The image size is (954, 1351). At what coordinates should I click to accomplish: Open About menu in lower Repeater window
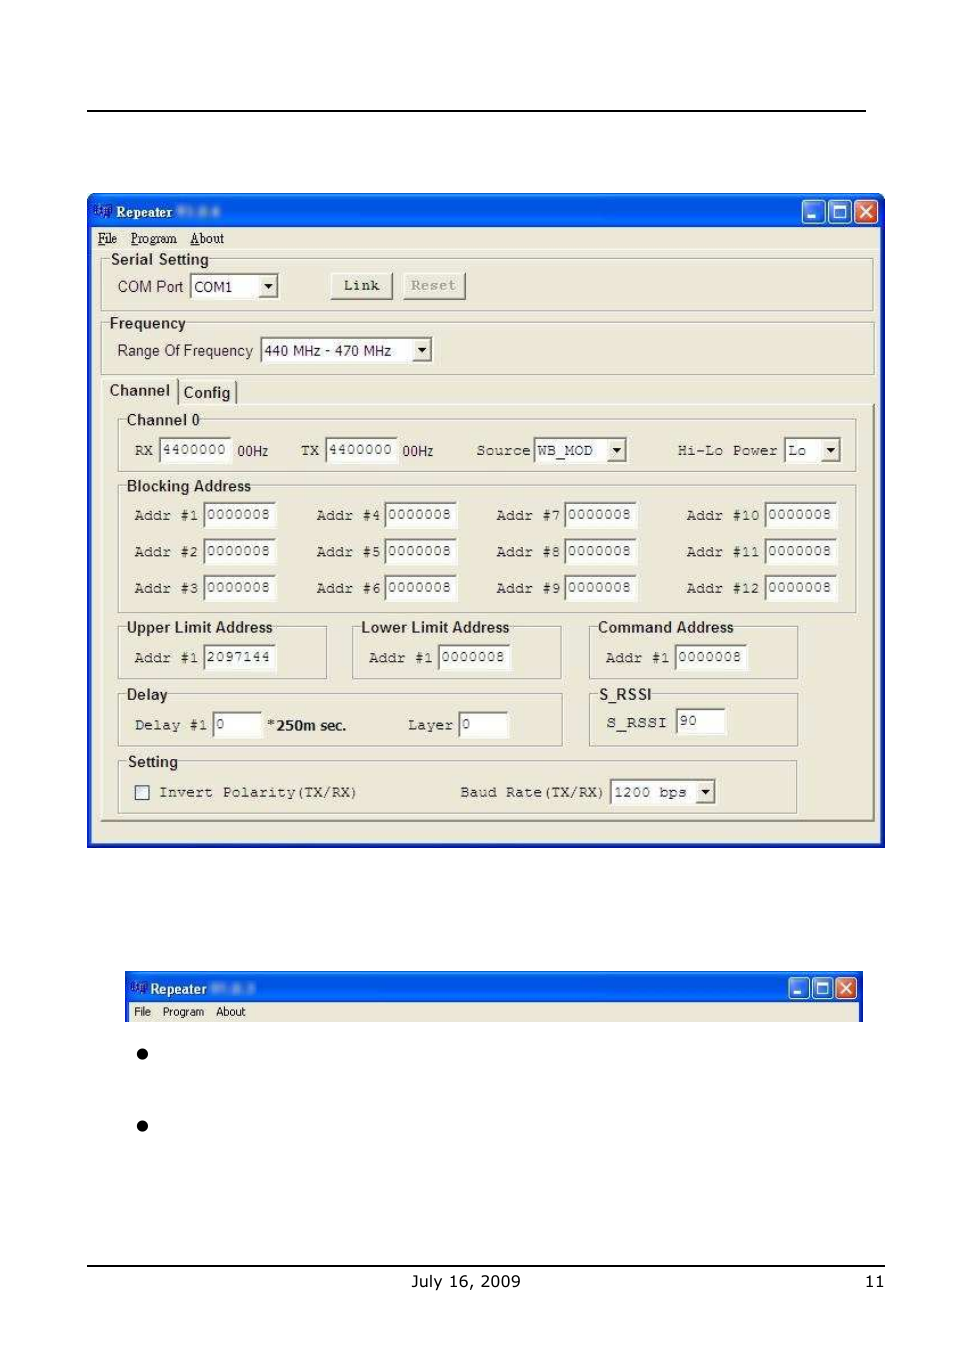230,1012
